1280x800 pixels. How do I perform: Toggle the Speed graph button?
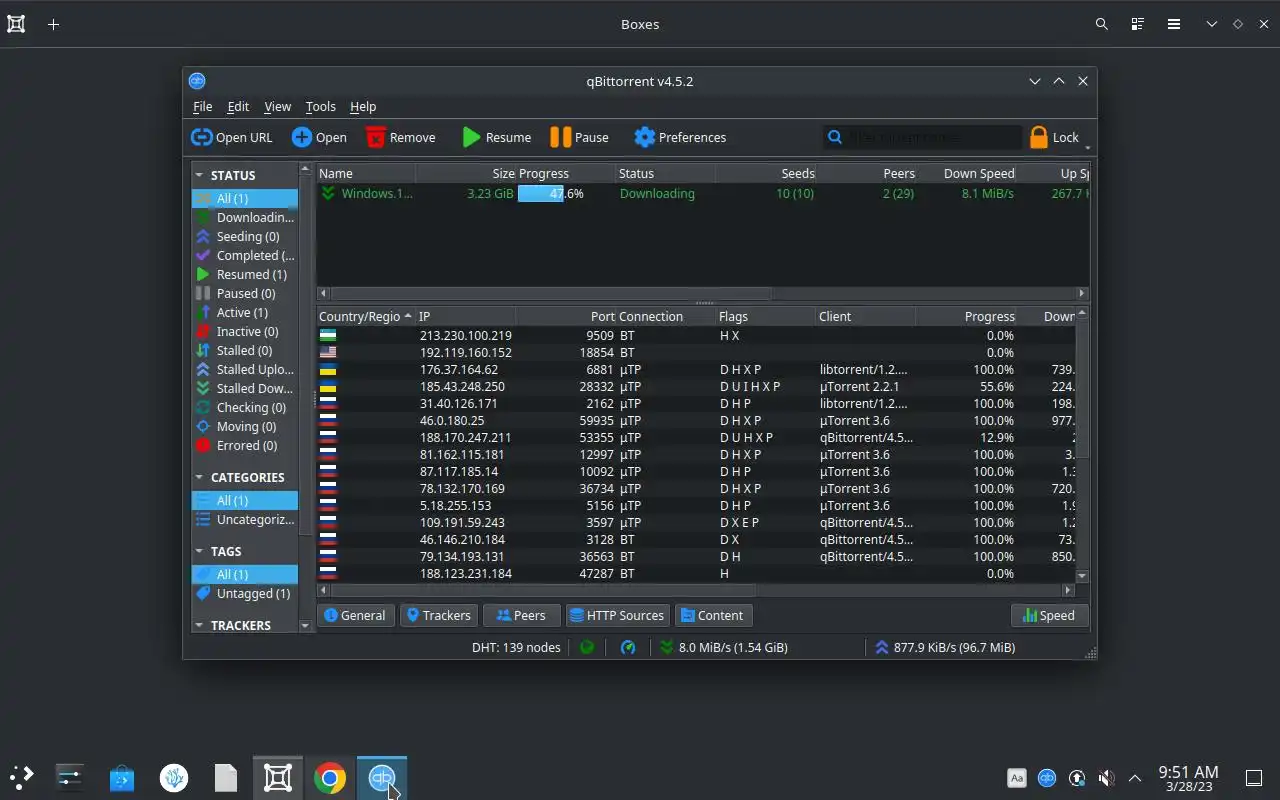[x=1049, y=615]
